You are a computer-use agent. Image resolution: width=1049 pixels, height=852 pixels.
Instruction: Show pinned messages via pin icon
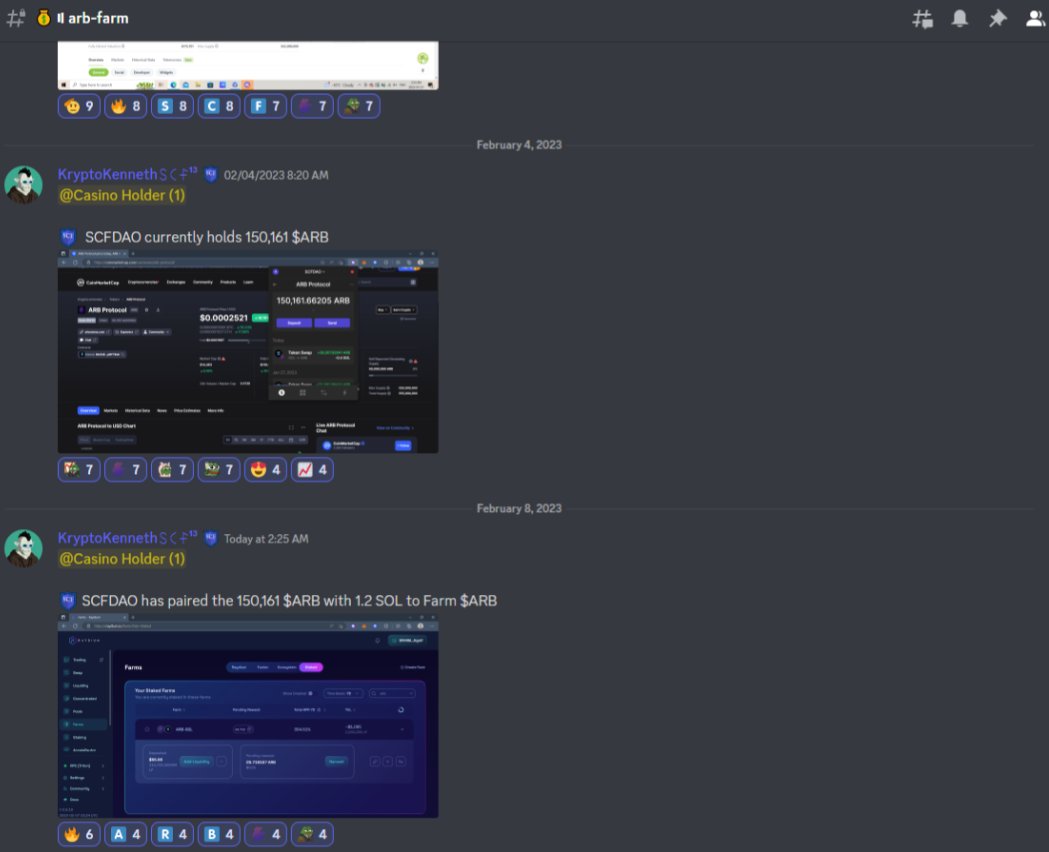coord(997,18)
